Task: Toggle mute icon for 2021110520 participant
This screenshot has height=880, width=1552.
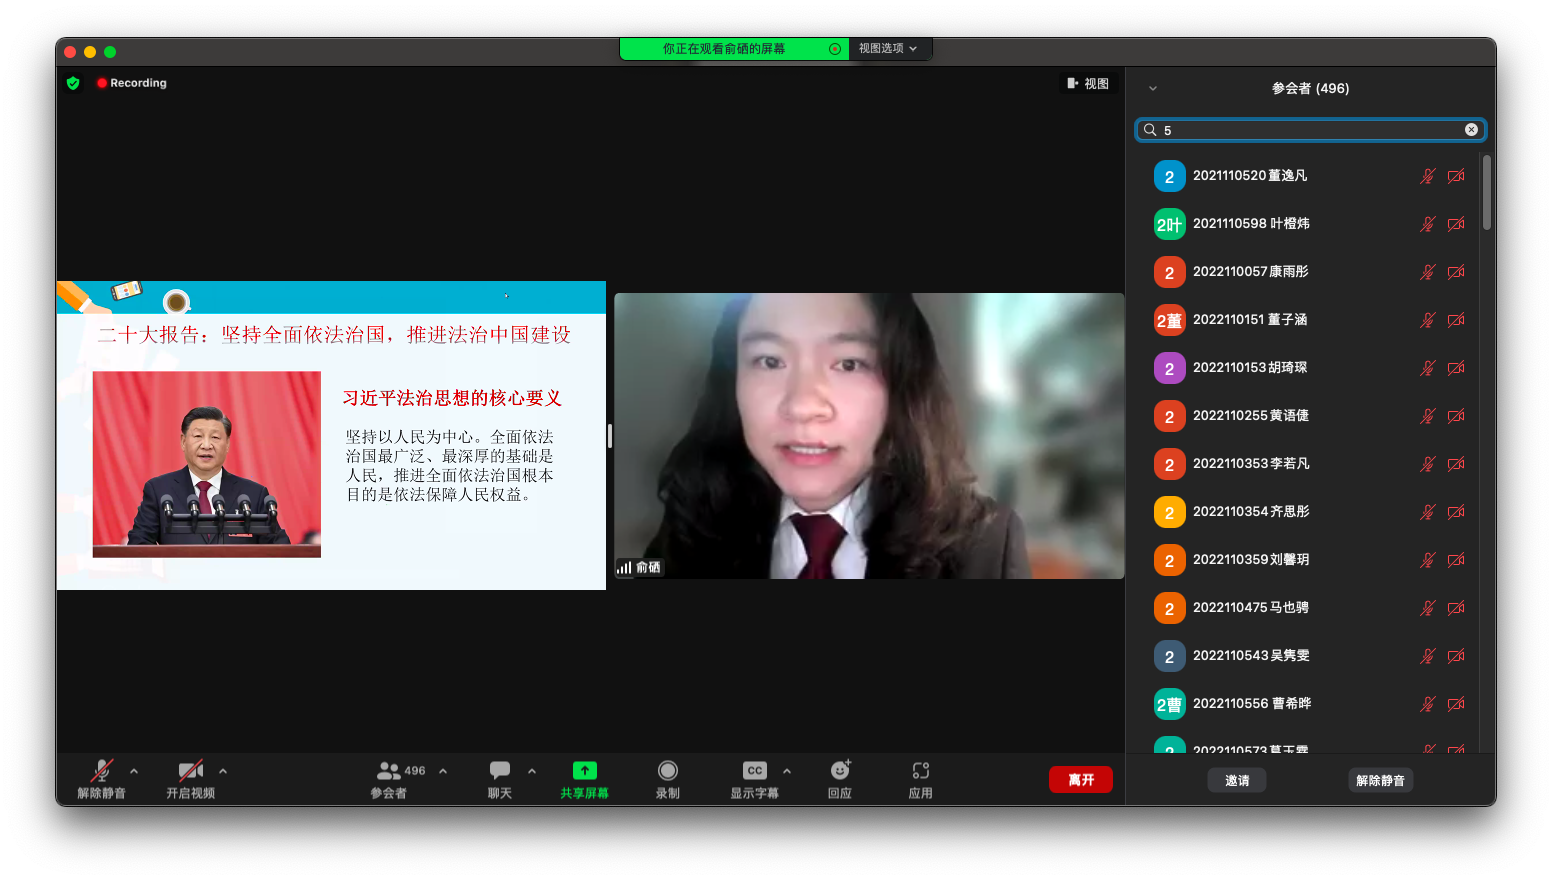Action: [x=1427, y=176]
